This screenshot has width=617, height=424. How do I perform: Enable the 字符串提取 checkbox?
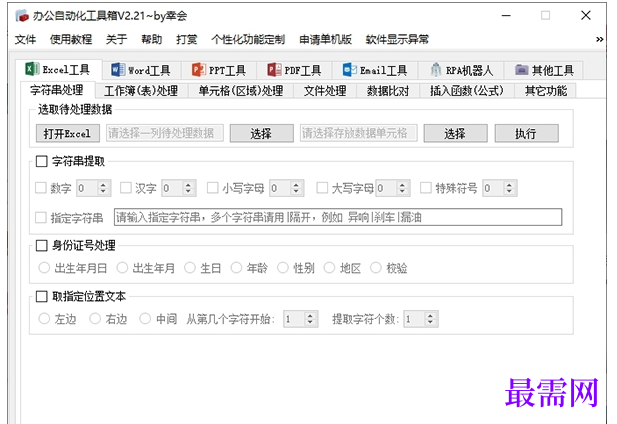coord(41,161)
